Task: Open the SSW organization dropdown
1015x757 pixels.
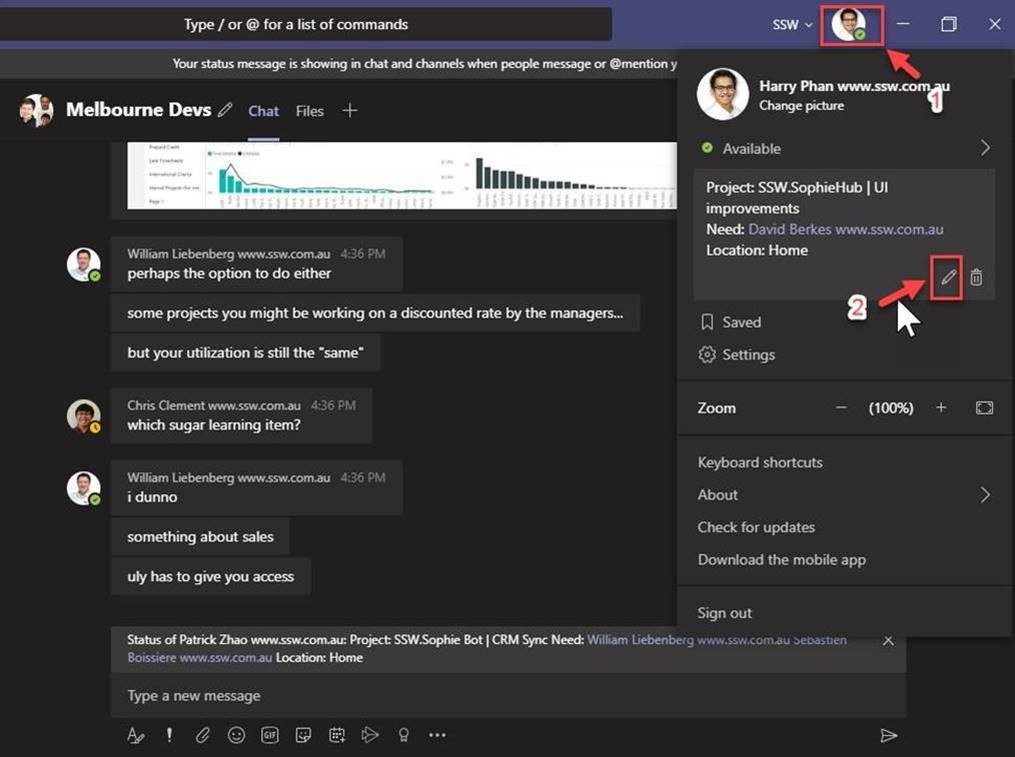Action: point(792,24)
